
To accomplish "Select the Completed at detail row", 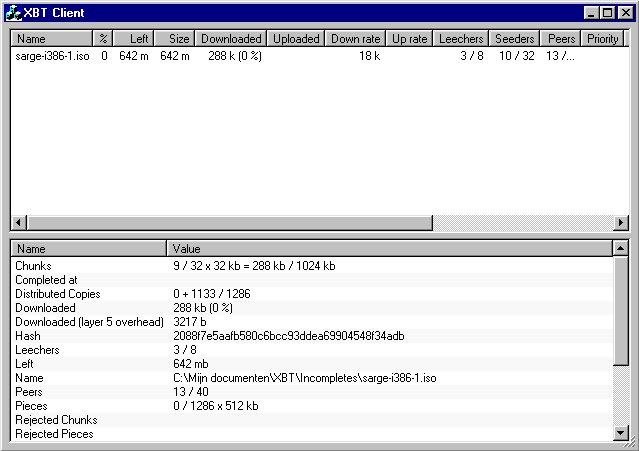I will pyautogui.click(x=312, y=280).
